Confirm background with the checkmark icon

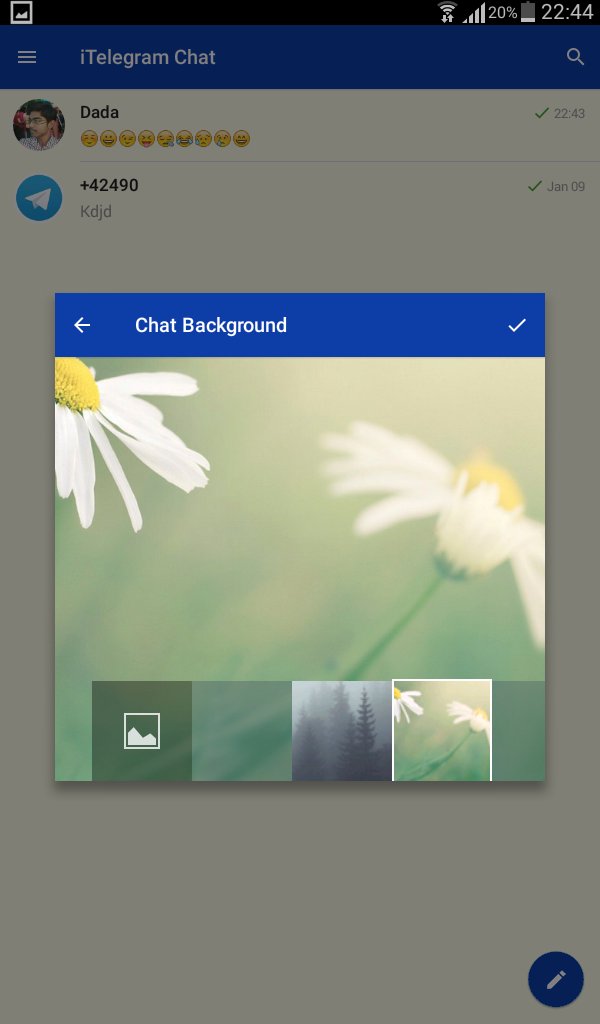coord(516,325)
